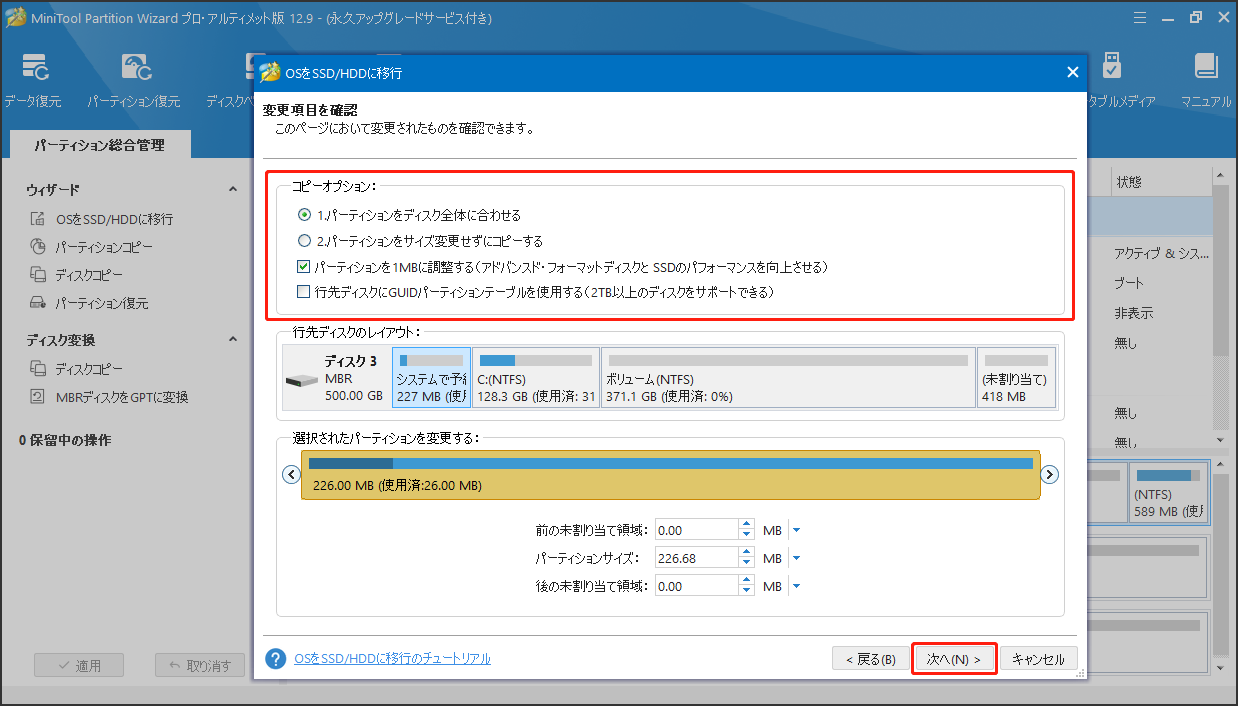The height and width of the screenshot is (706, 1238).
Task: Click the 0 保留中の操作 label
Action: [65, 440]
